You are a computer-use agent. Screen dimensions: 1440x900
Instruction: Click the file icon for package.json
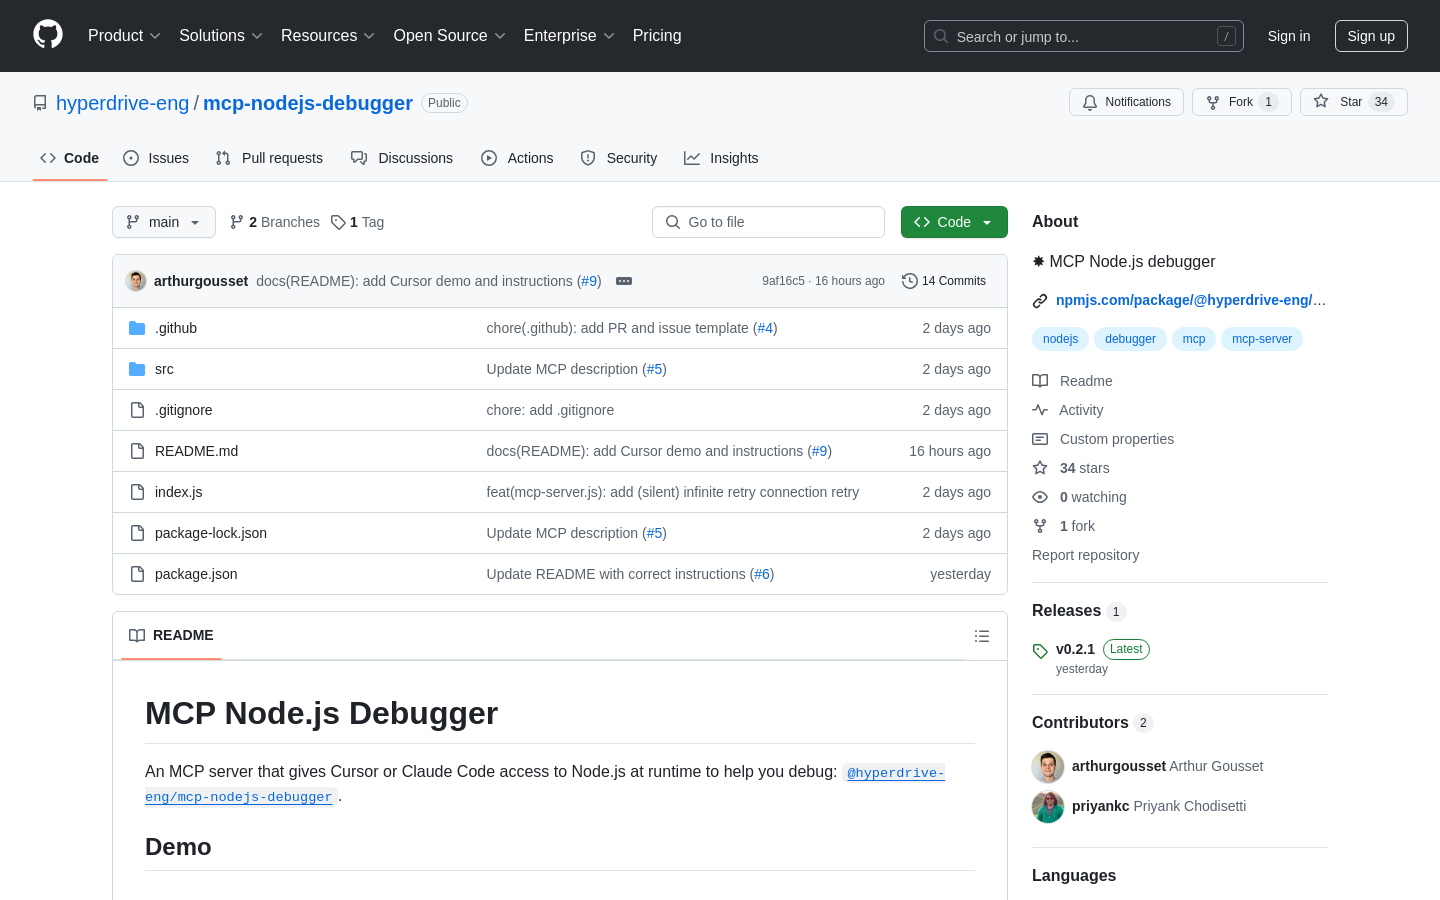click(137, 574)
